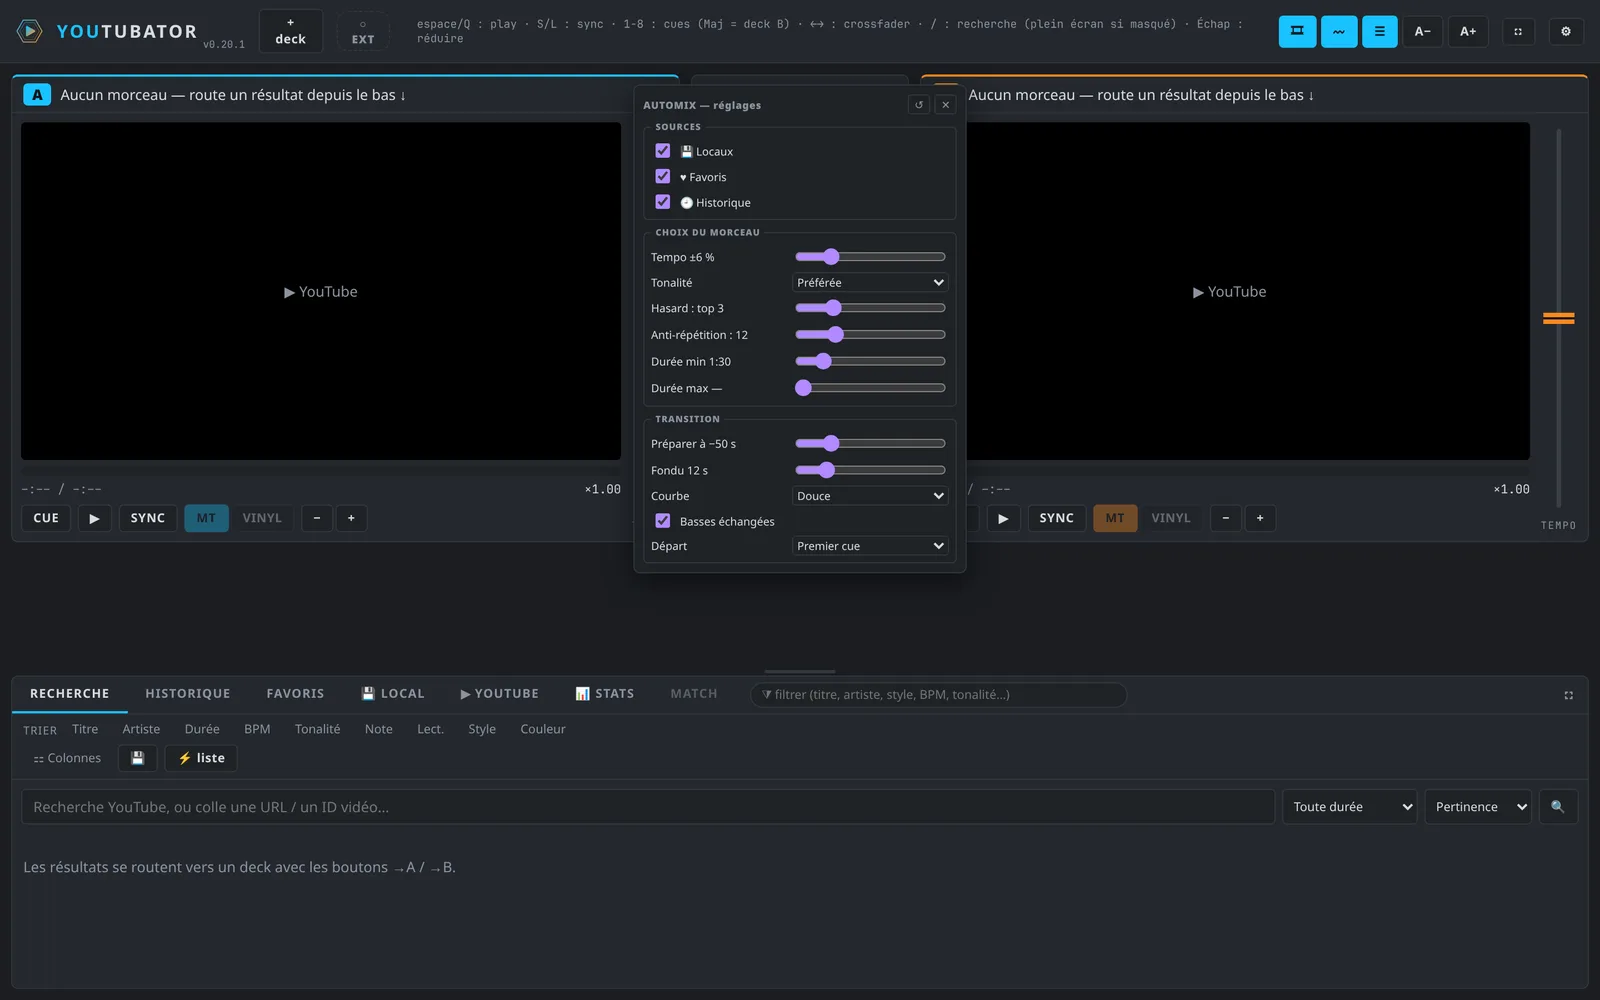Play deck B with its play button

pos(1003,518)
